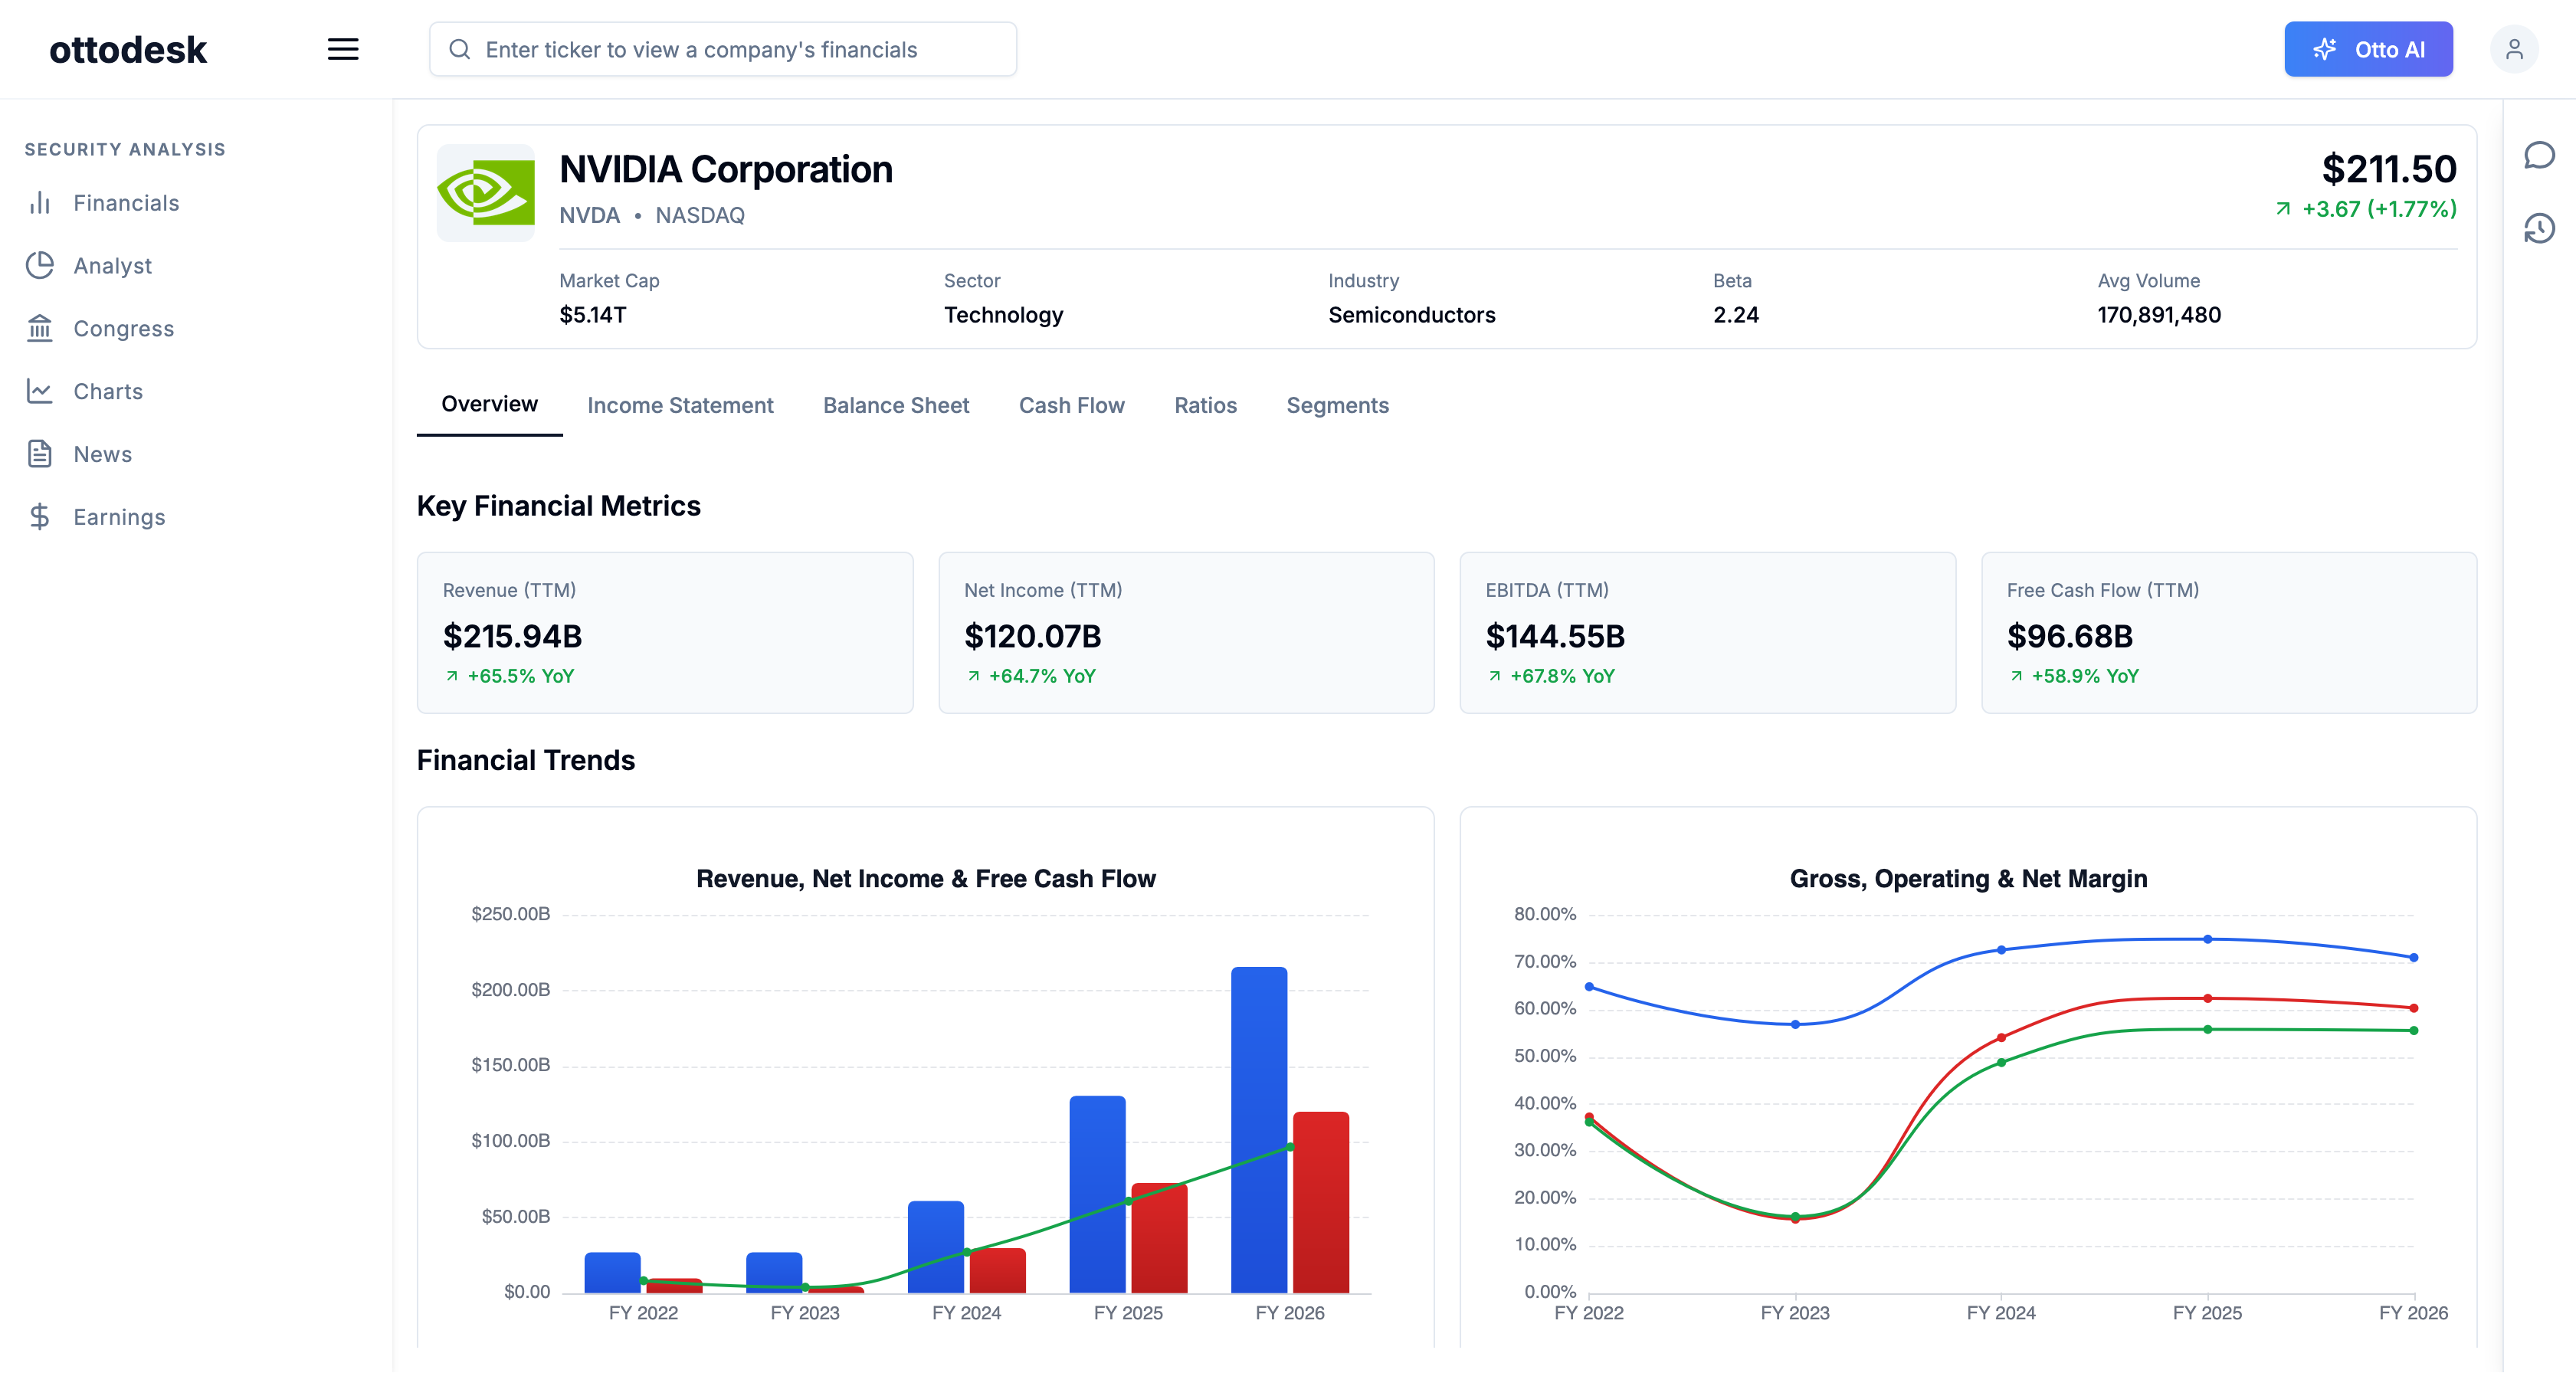
Task: Click the Congress building icon
Action: tap(40, 328)
